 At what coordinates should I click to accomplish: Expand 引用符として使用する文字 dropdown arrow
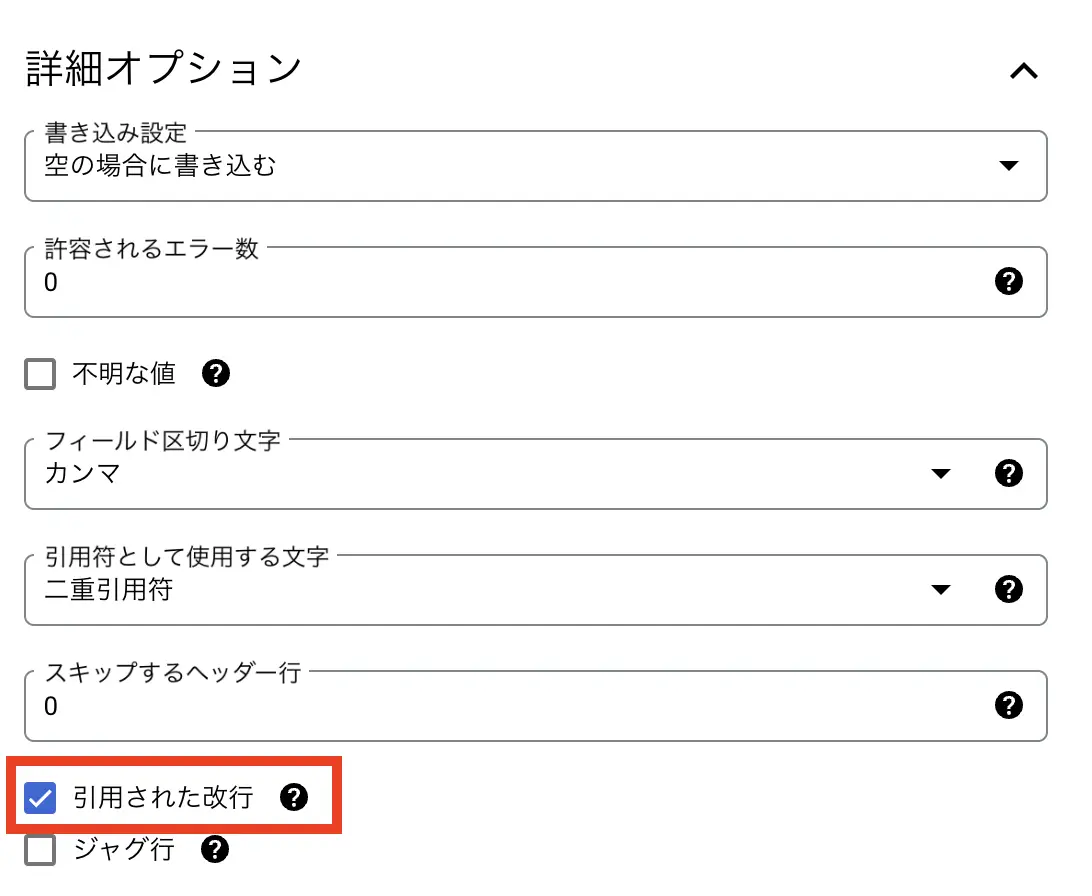941,590
